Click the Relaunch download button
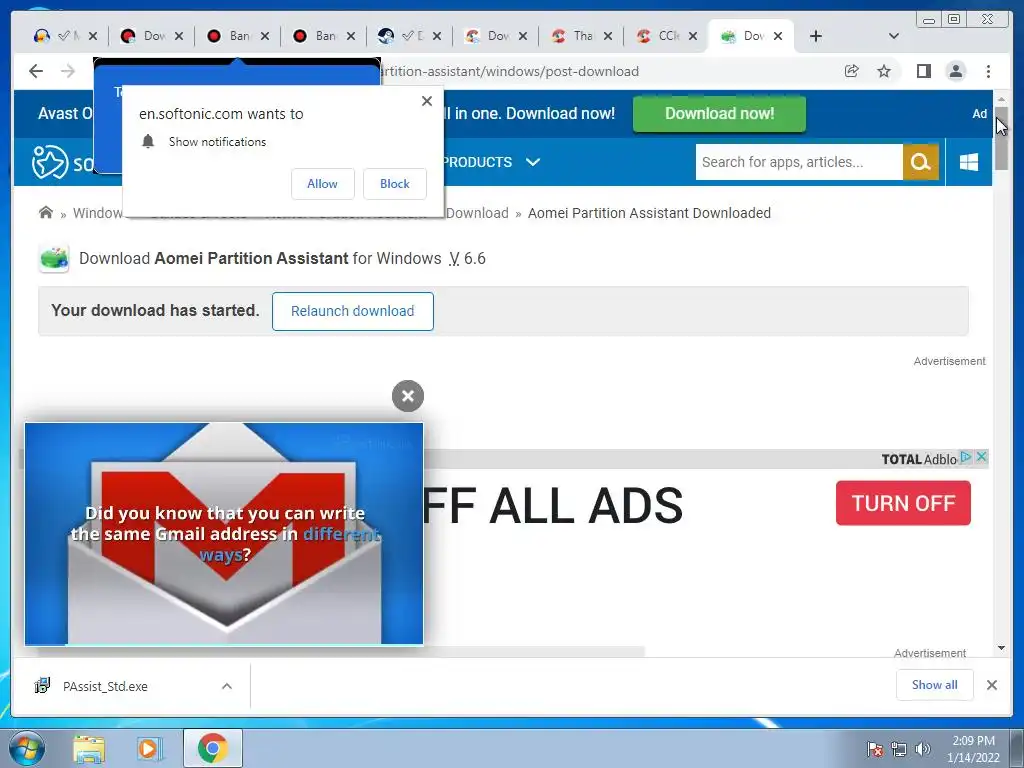 (x=353, y=311)
